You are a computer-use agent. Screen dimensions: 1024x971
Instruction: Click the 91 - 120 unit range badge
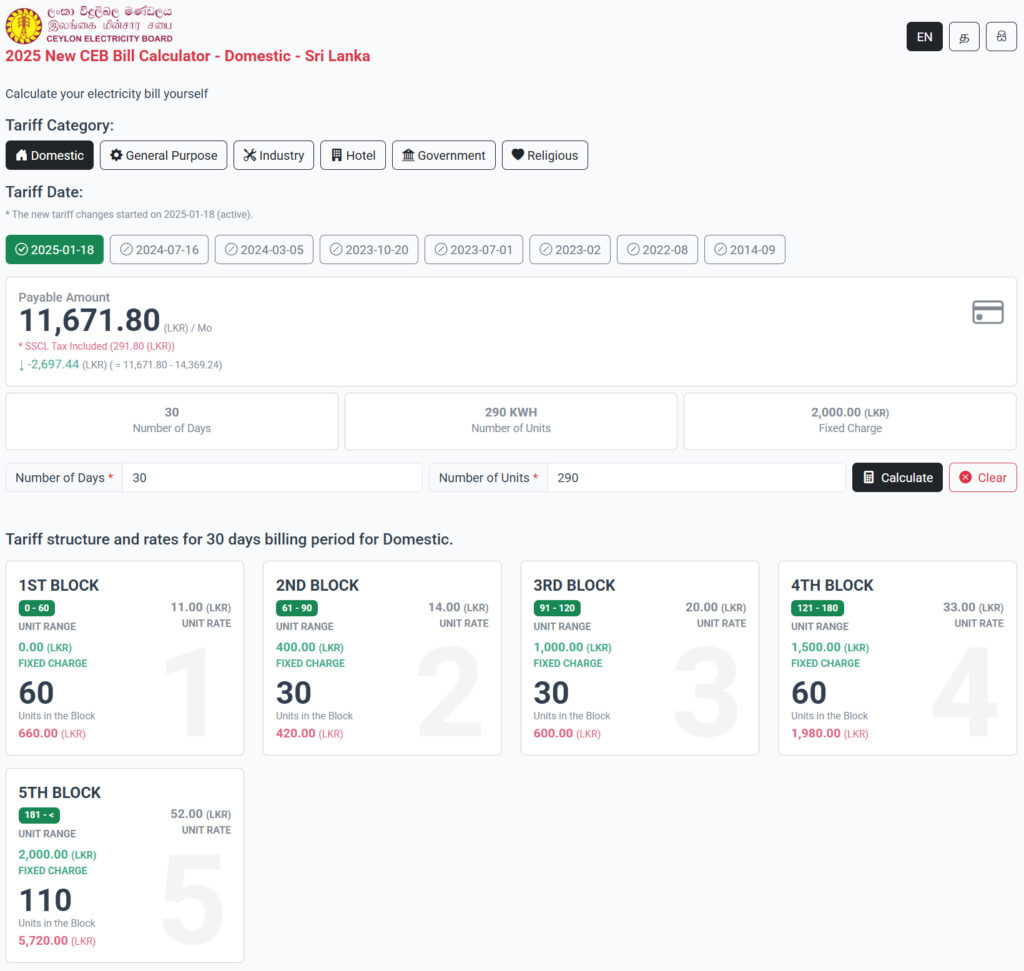tap(557, 608)
